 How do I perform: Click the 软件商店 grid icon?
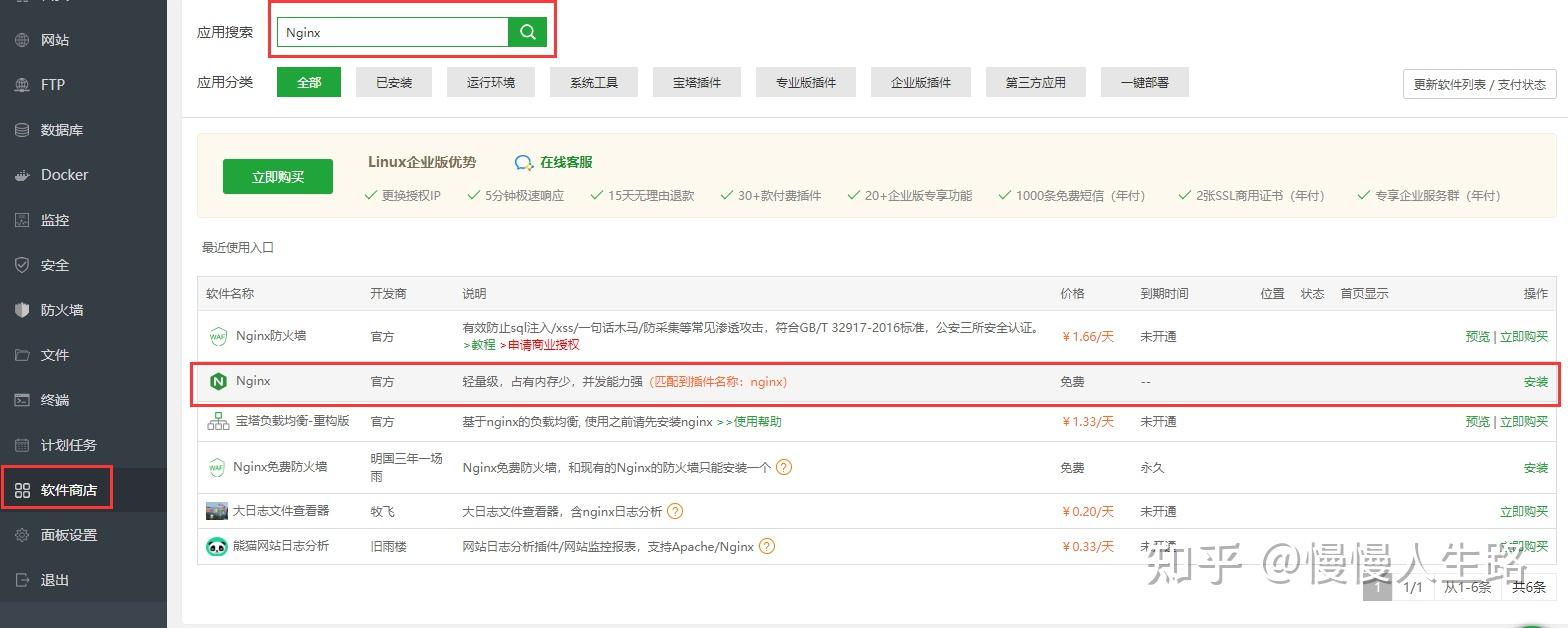[22, 490]
